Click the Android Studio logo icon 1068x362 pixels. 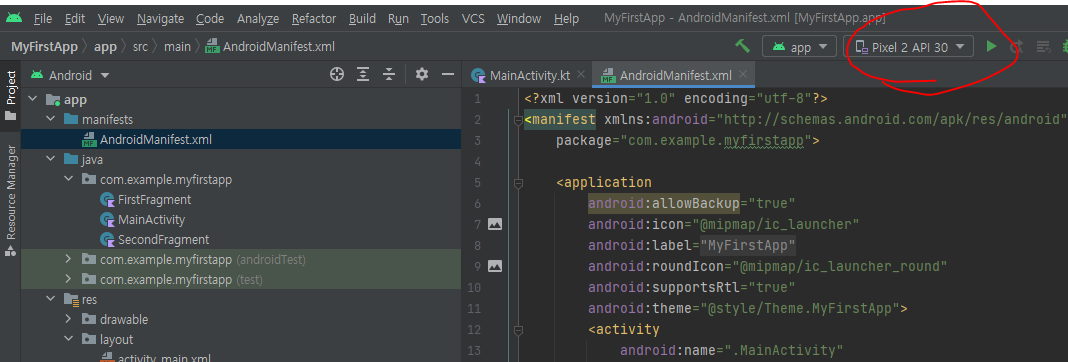click(13, 18)
